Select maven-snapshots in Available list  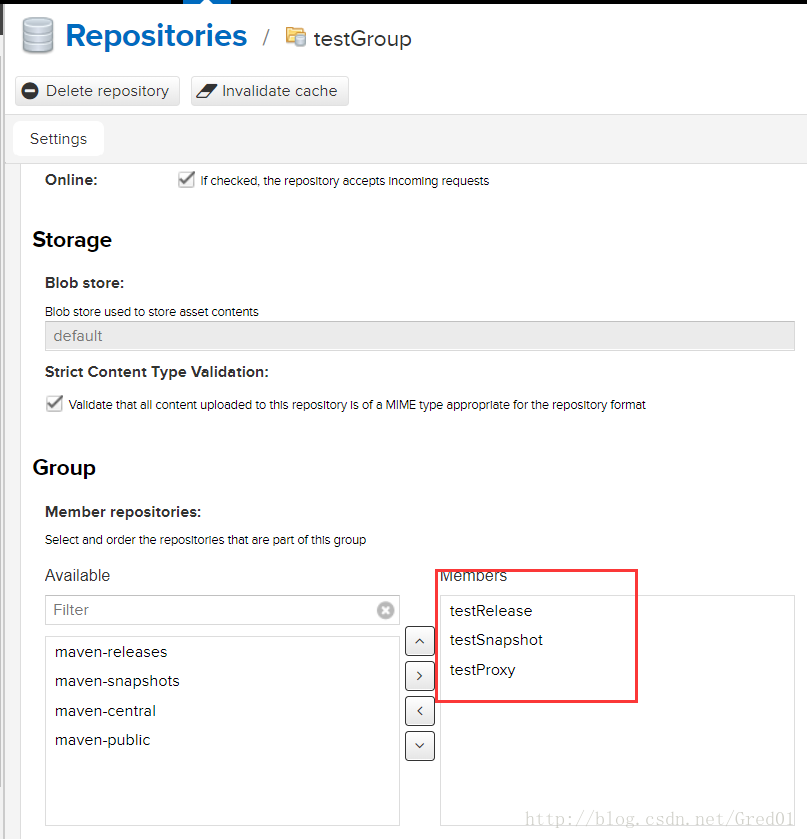click(x=117, y=681)
